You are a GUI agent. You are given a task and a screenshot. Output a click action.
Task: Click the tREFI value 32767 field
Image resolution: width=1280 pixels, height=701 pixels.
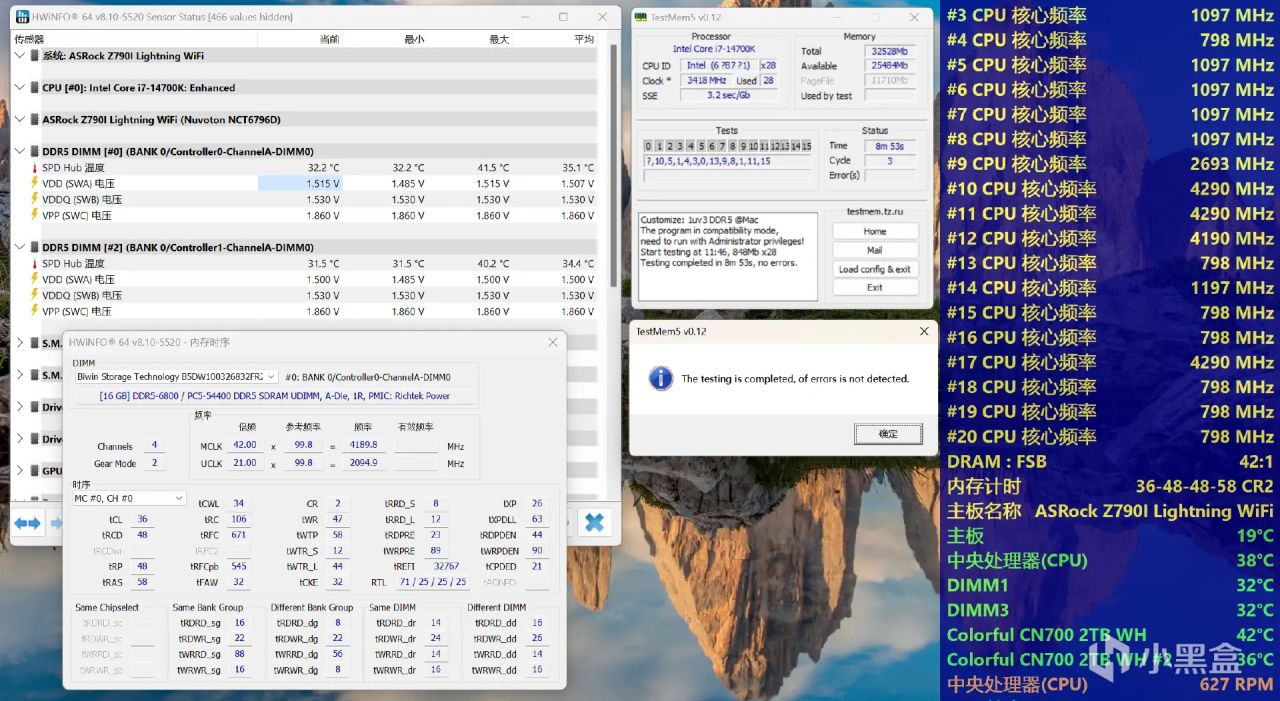click(x=445, y=566)
